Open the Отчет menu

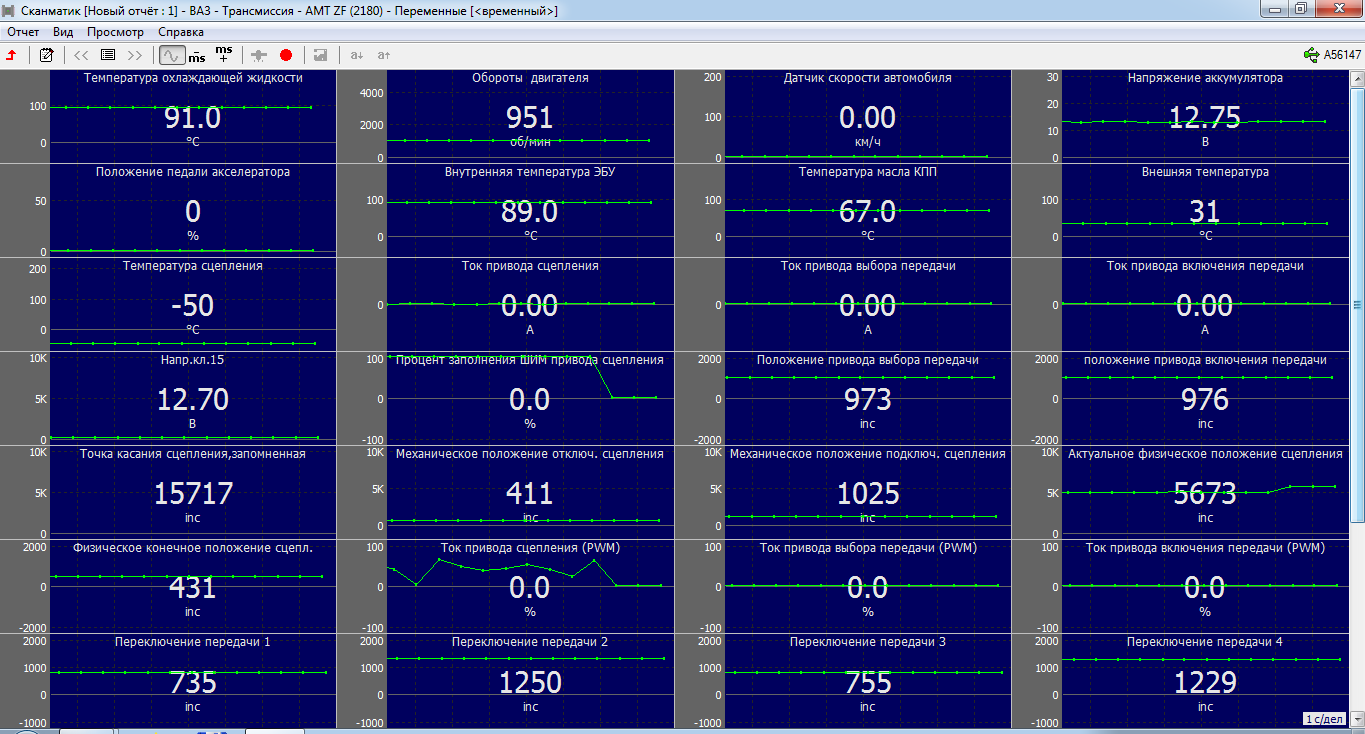pyautogui.click(x=23, y=32)
